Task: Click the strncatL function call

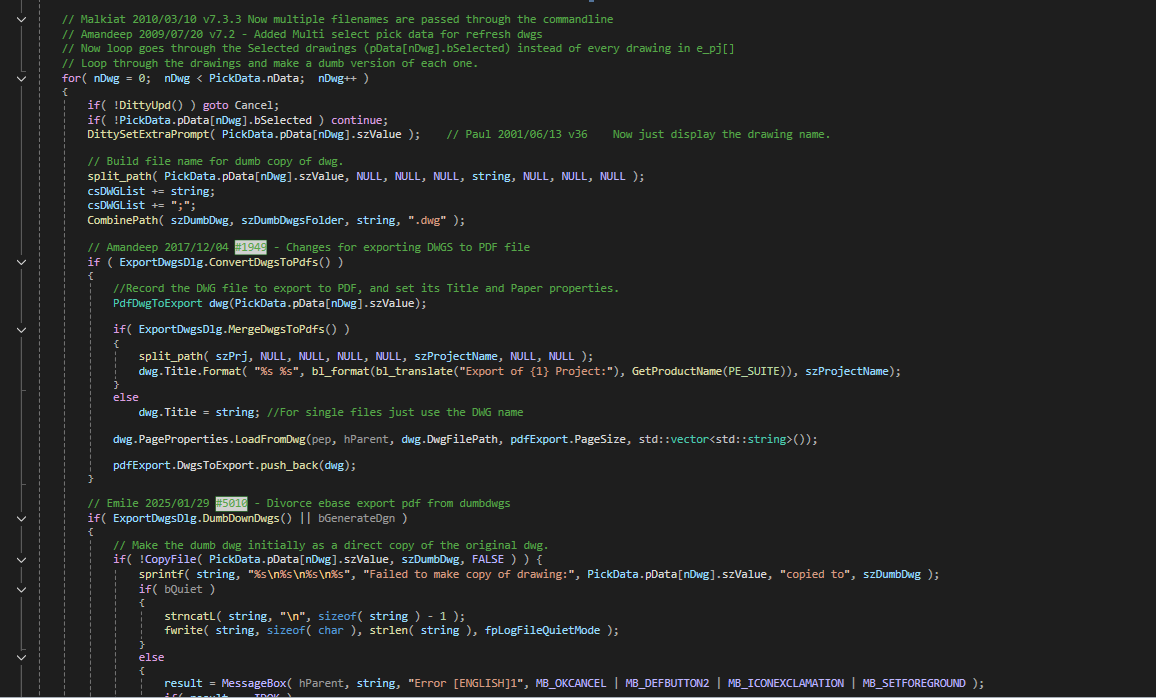Action: point(189,616)
